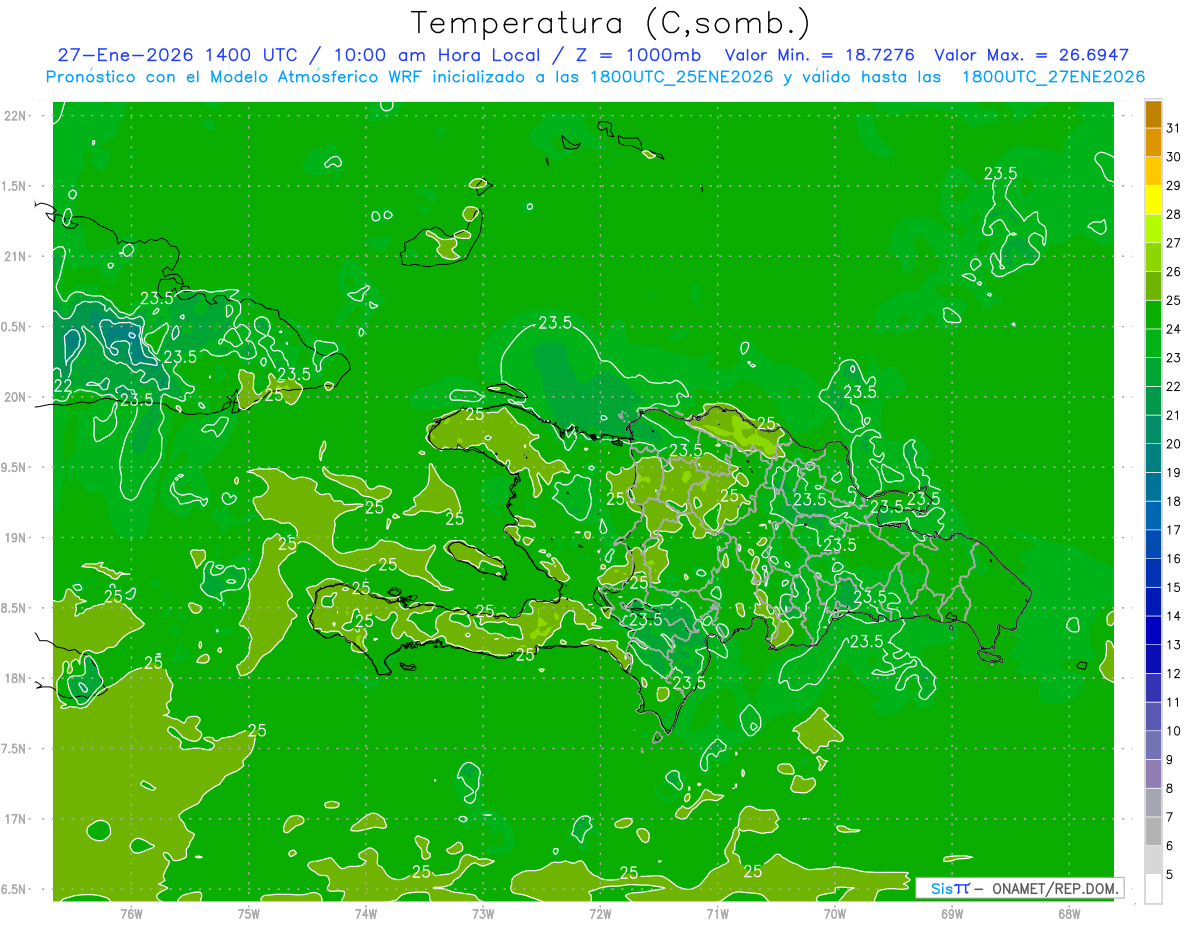Select 'Valor Min. = 18.7276' in header
1200x927 pixels.
(x=821, y=55)
